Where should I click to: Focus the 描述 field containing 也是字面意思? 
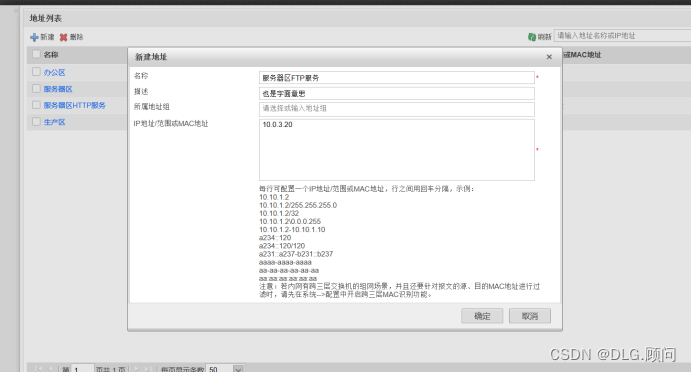[x=397, y=93]
